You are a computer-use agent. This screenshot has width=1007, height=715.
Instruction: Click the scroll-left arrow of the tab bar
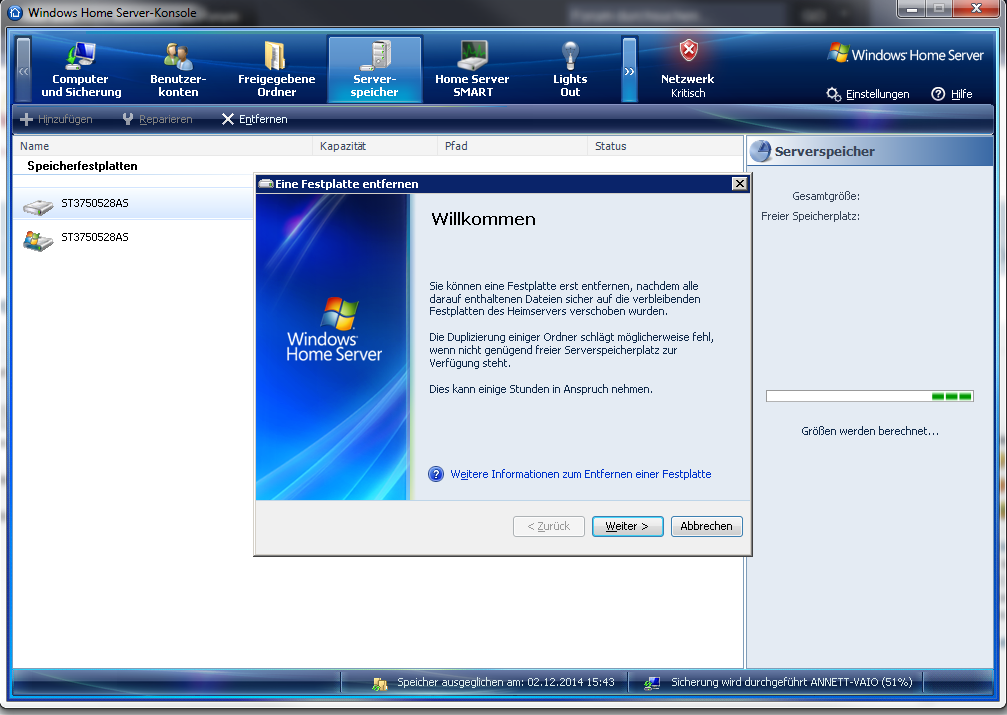pos(23,70)
